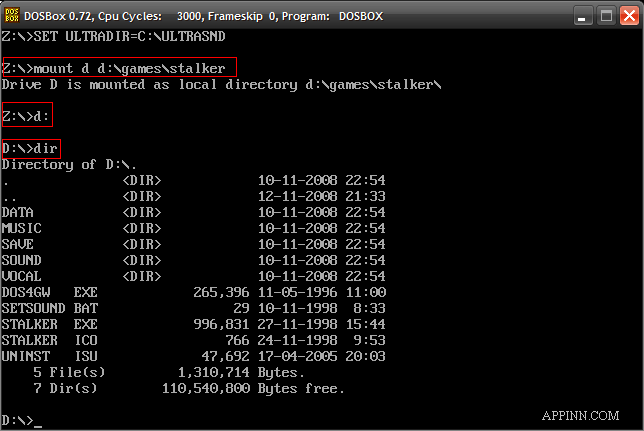Click the D:\> prompt with the blinking cursor
This screenshot has width=644, height=431.
click(22, 421)
